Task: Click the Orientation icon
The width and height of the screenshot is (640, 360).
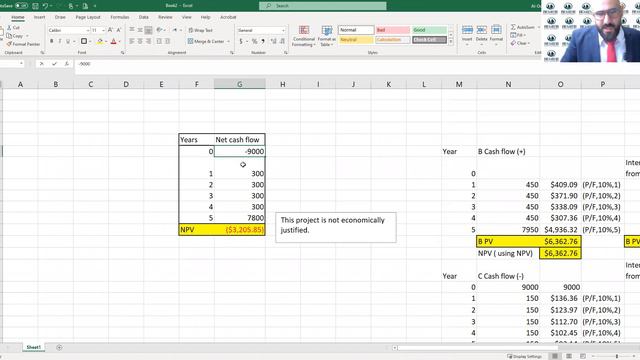Action: click(x=160, y=30)
